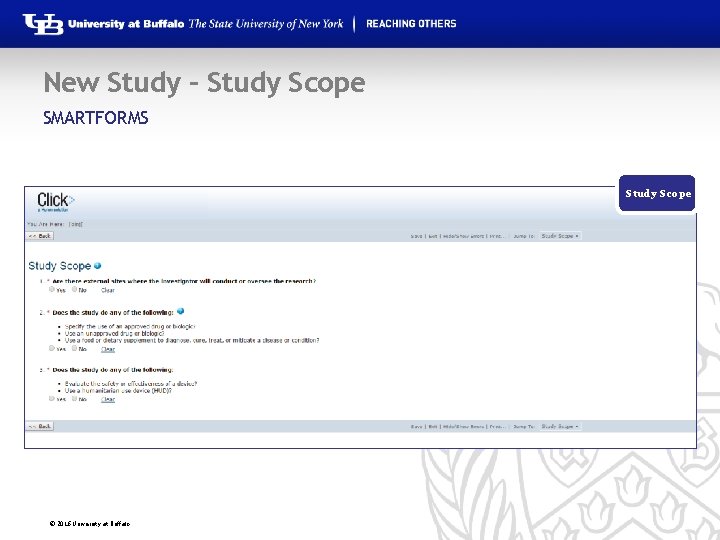
Task: Select Yes for the device question
Action: pyautogui.click(x=52, y=398)
